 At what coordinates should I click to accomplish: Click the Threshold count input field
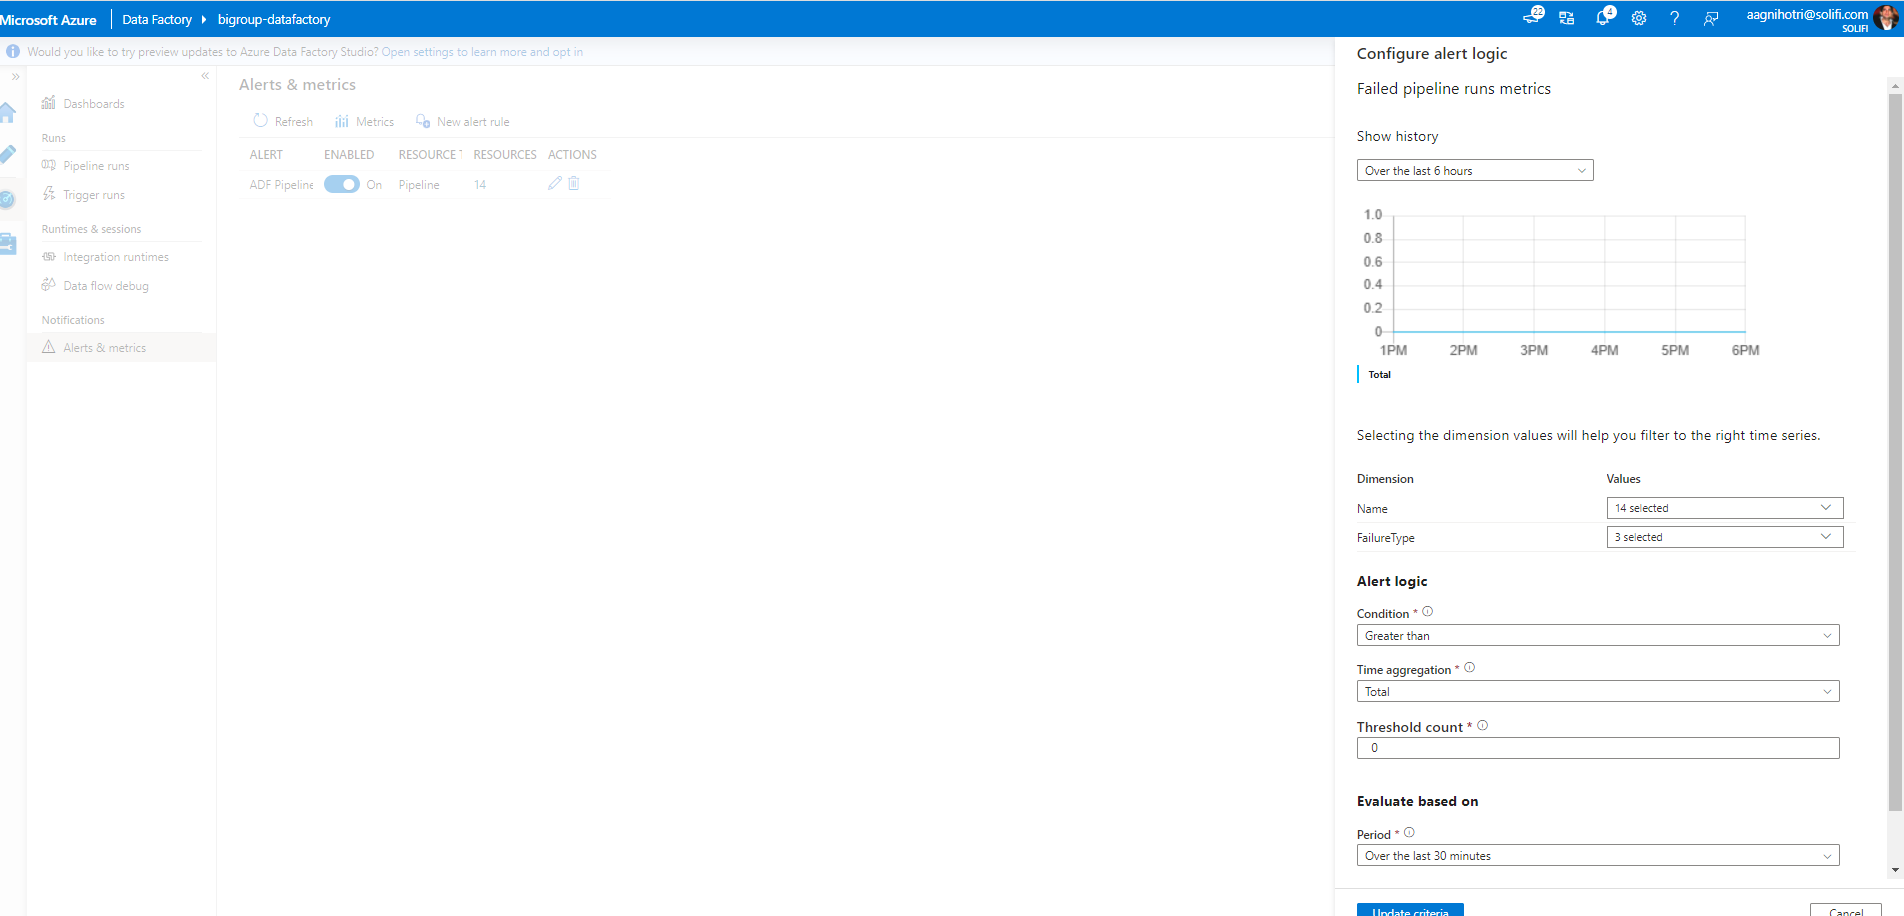(1596, 747)
